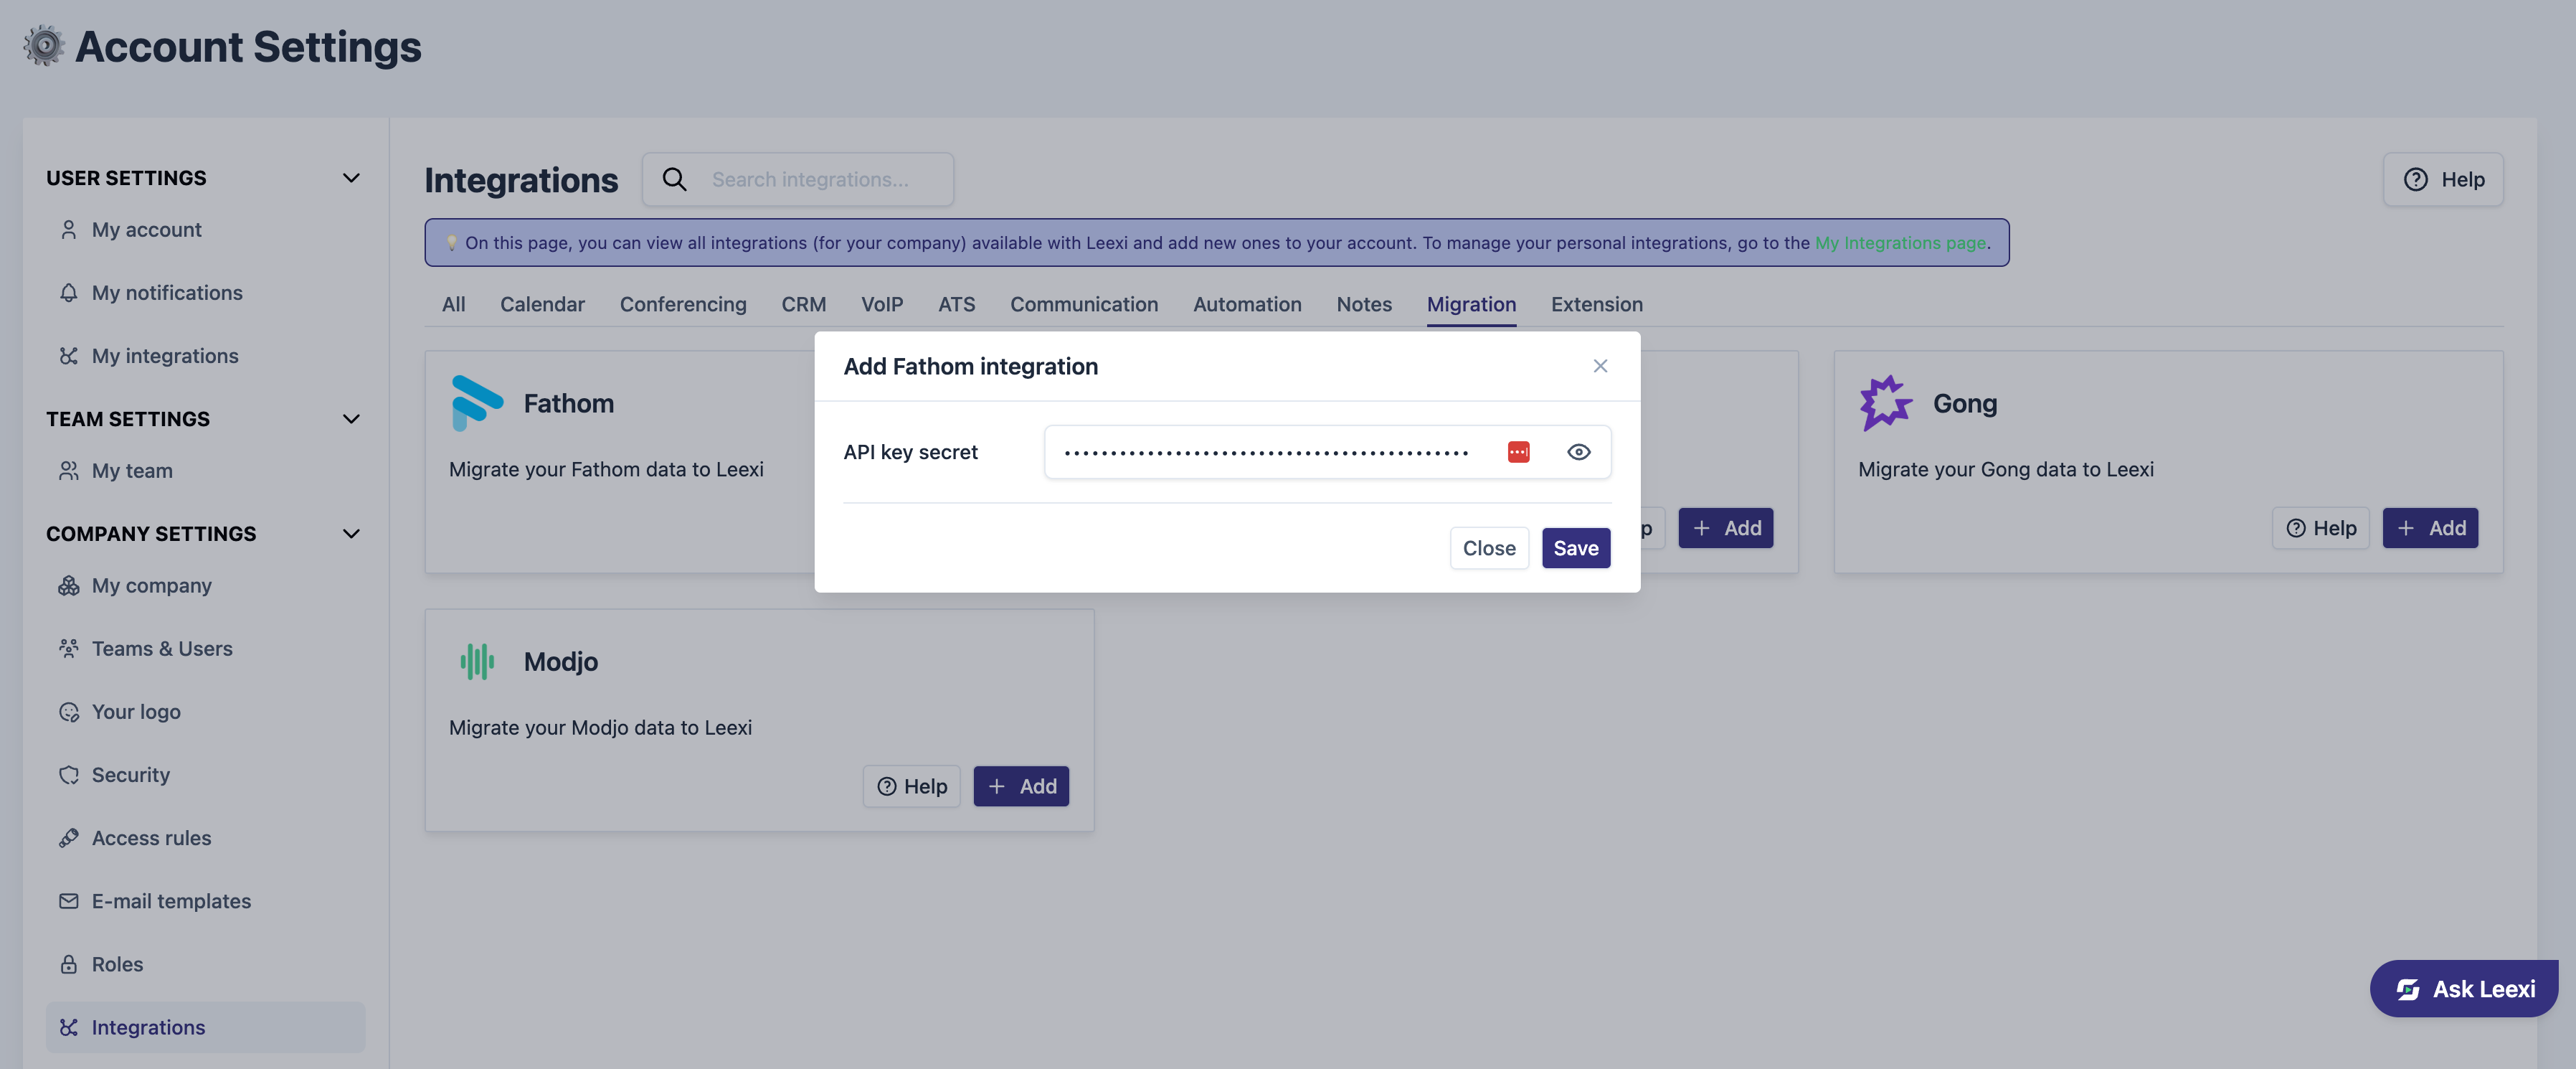The image size is (2576, 1069).
Task: Switch to the CRM tab
Action: tap(803, 304)
